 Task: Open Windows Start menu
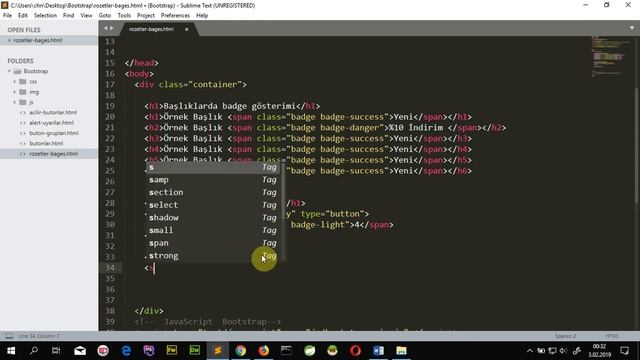[11, 351]
